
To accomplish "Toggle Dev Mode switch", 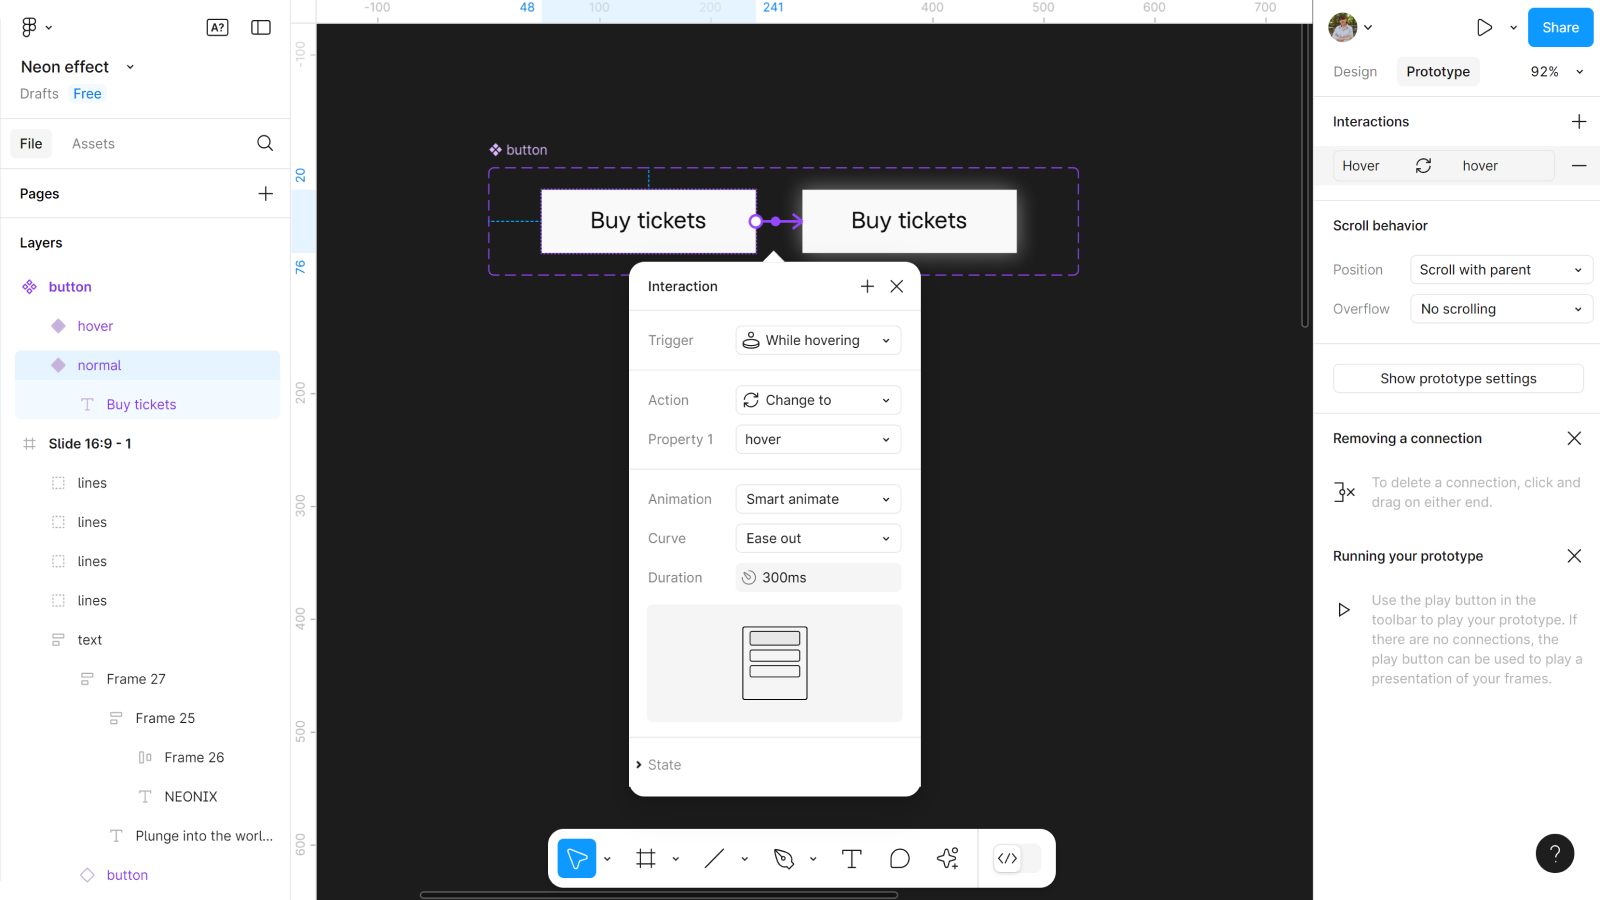I will 1017,858.
